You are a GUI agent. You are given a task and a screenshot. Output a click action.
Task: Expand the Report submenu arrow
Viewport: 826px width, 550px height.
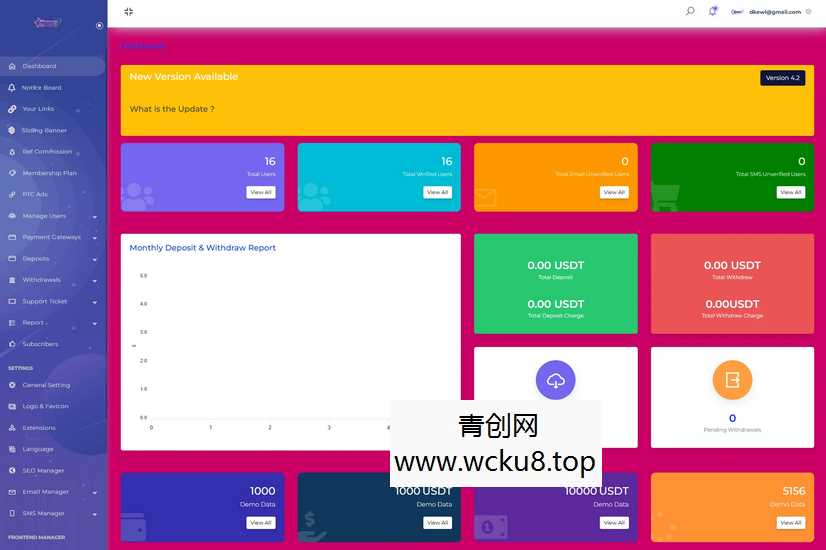95,323
